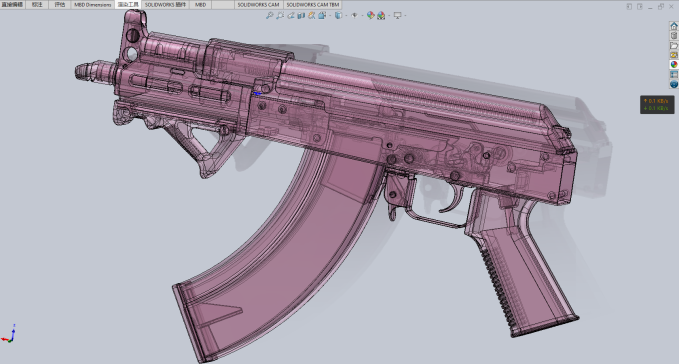The image size is (679, 364).
Task: Click the Previous View icon
Action: tap(291, 16)
